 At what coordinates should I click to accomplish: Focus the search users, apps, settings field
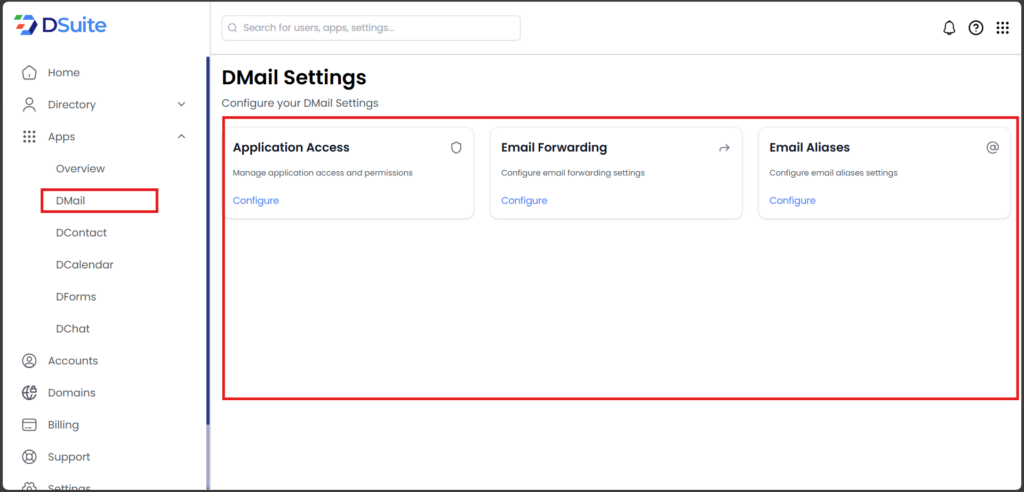coord(371,28)
